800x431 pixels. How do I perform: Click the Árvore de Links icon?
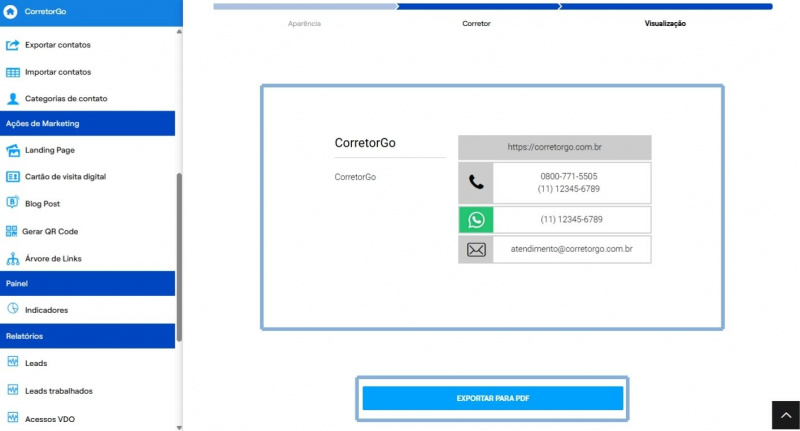pos(13,259)
